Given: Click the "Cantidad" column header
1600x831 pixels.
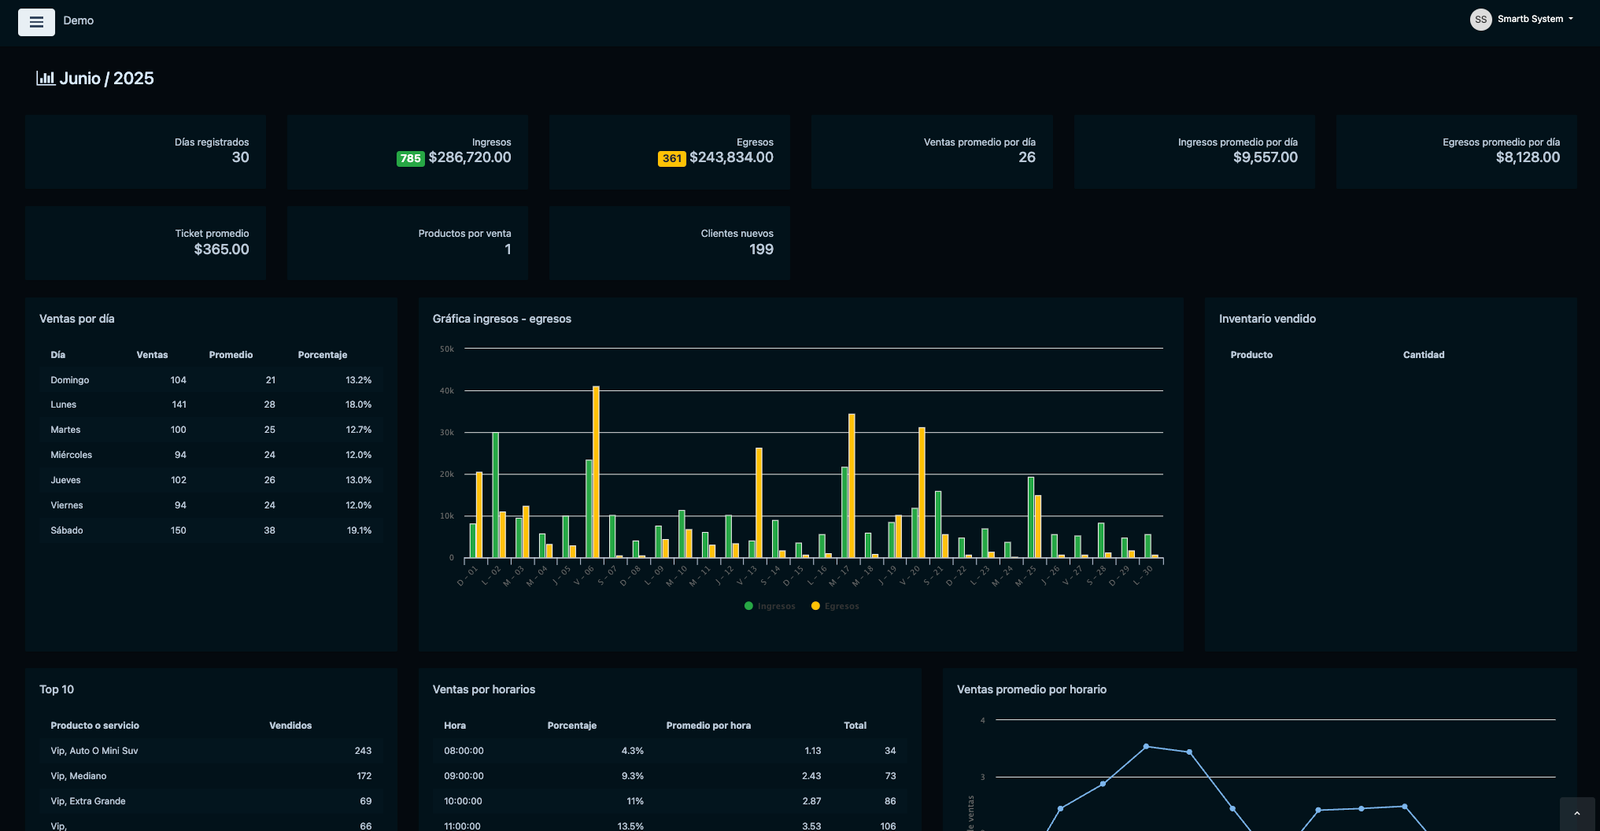Looking at the screenshot, I should 1423,355.
